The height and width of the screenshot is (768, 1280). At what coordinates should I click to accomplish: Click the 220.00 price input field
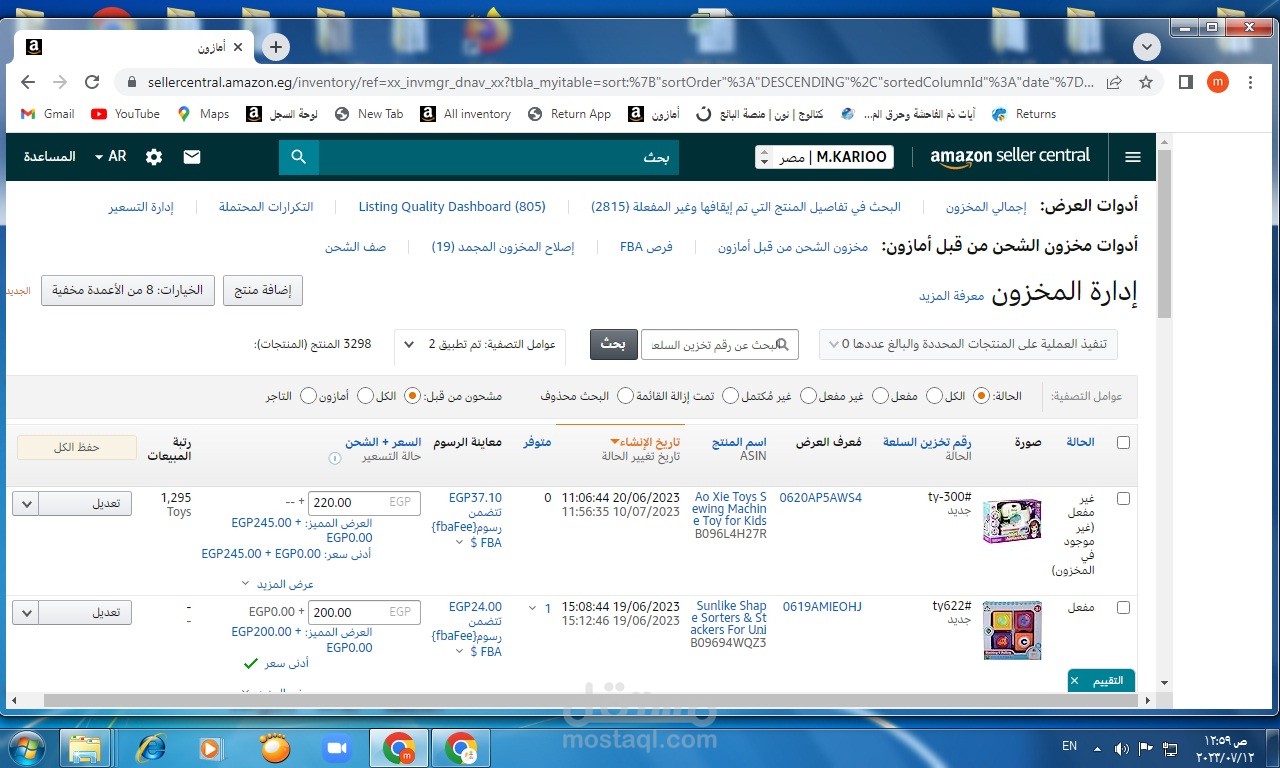click(x=365, y=503)
